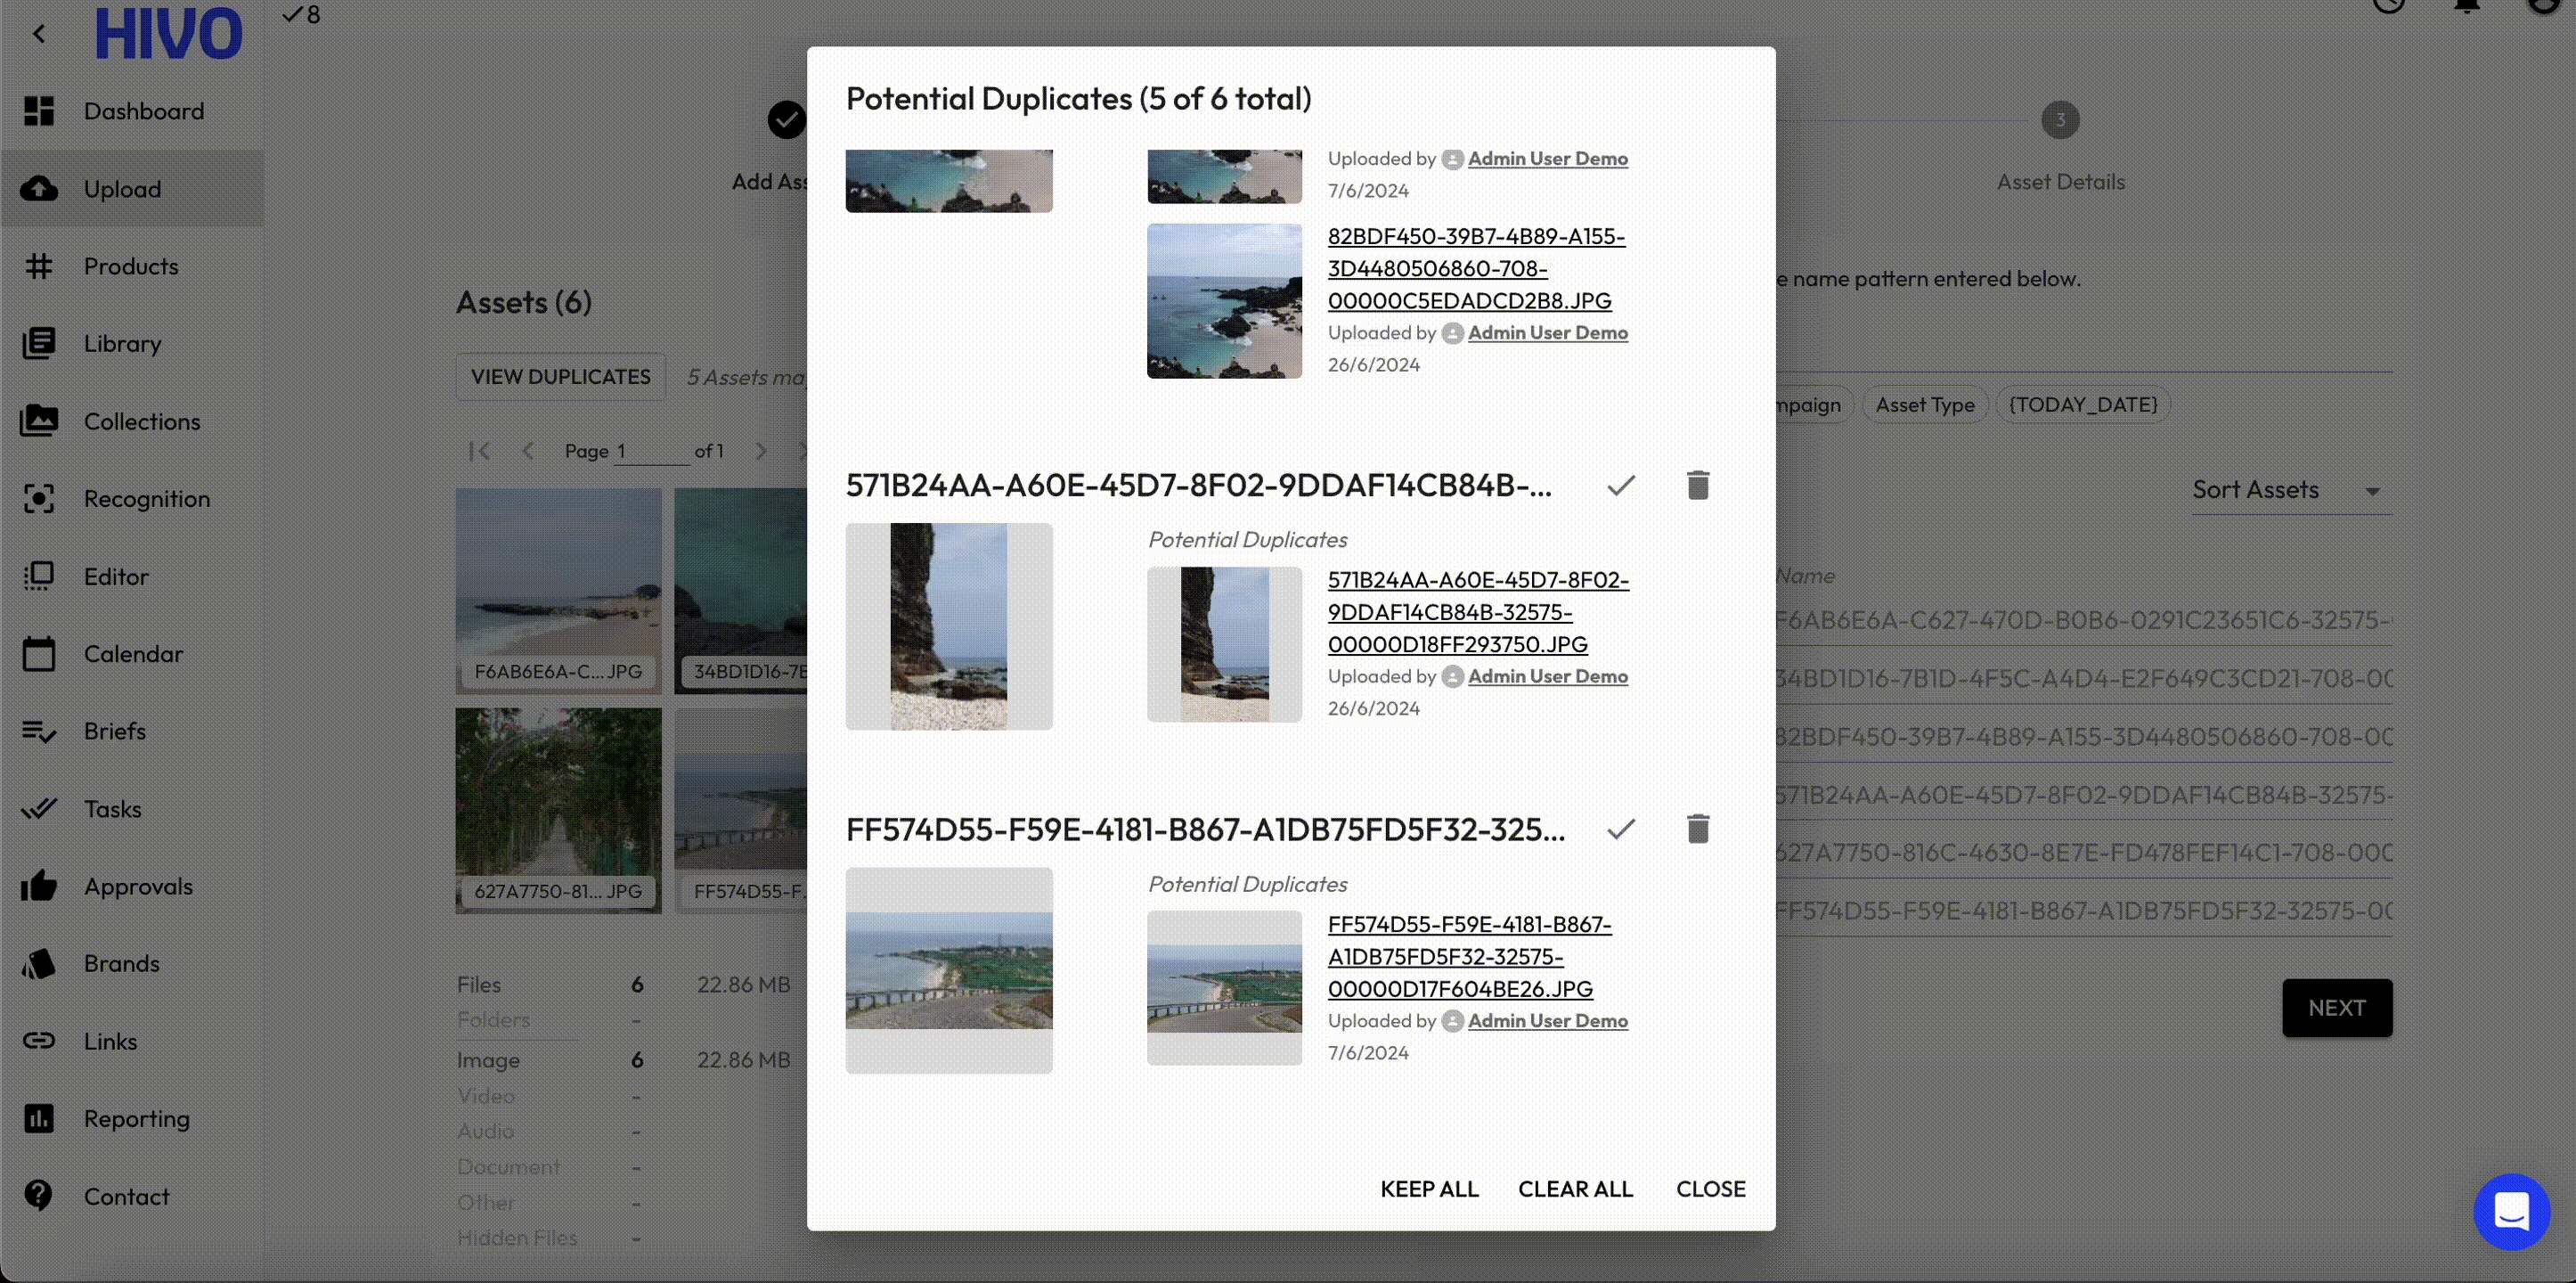Click the Brands sidebar icon

39,964
